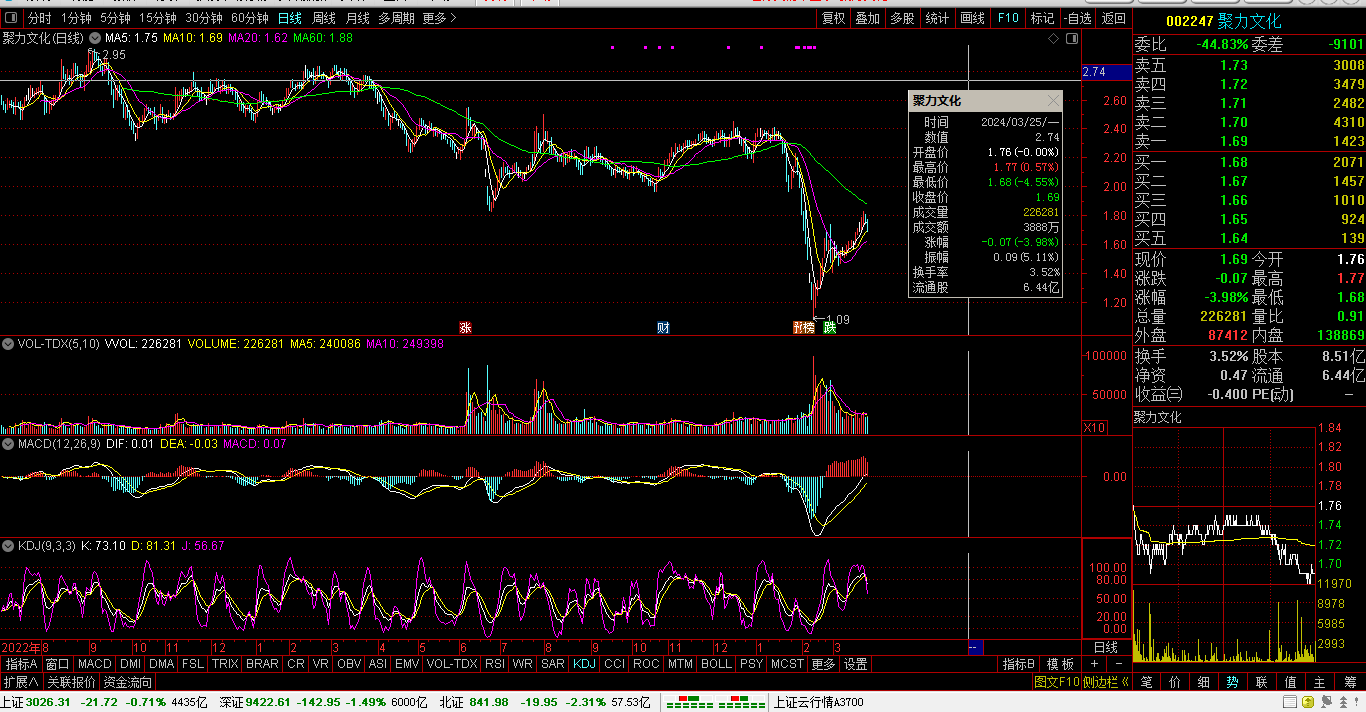Click the 日线 label on time axis

1104,648
